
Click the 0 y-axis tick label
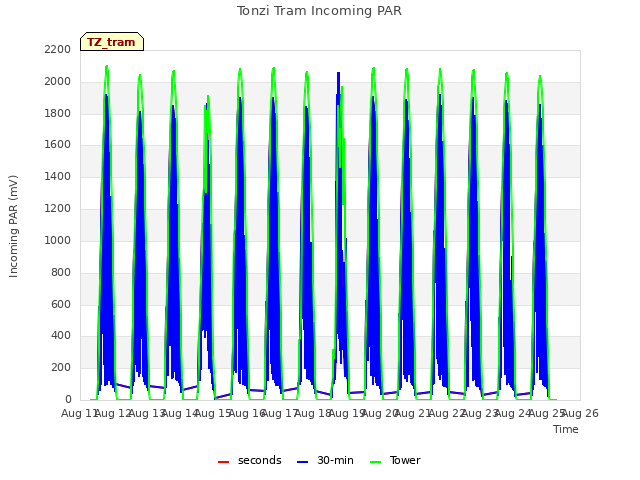pos(68,399)
